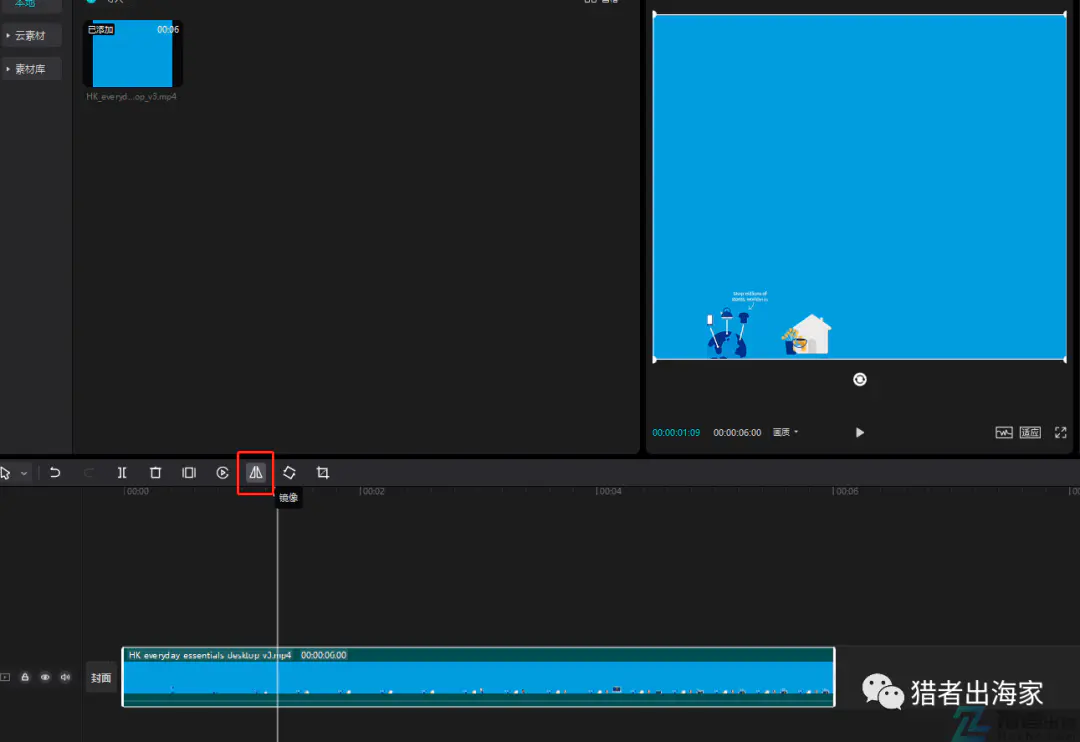
Task: Click the Freeze frame tool icon
Action: click(189, 472)
